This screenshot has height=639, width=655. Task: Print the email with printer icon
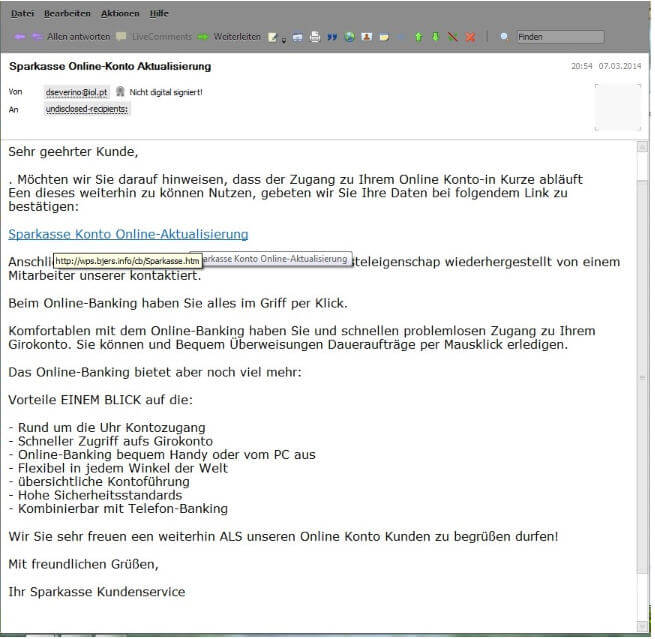[x=315, y=37]
